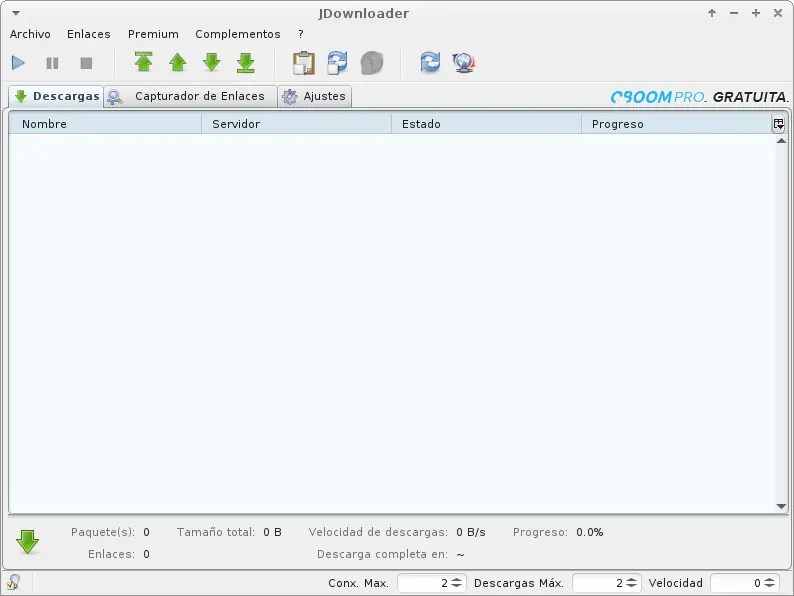Pause downloads with the pause icon
This screenshot has width=794, height=596.
52,63
